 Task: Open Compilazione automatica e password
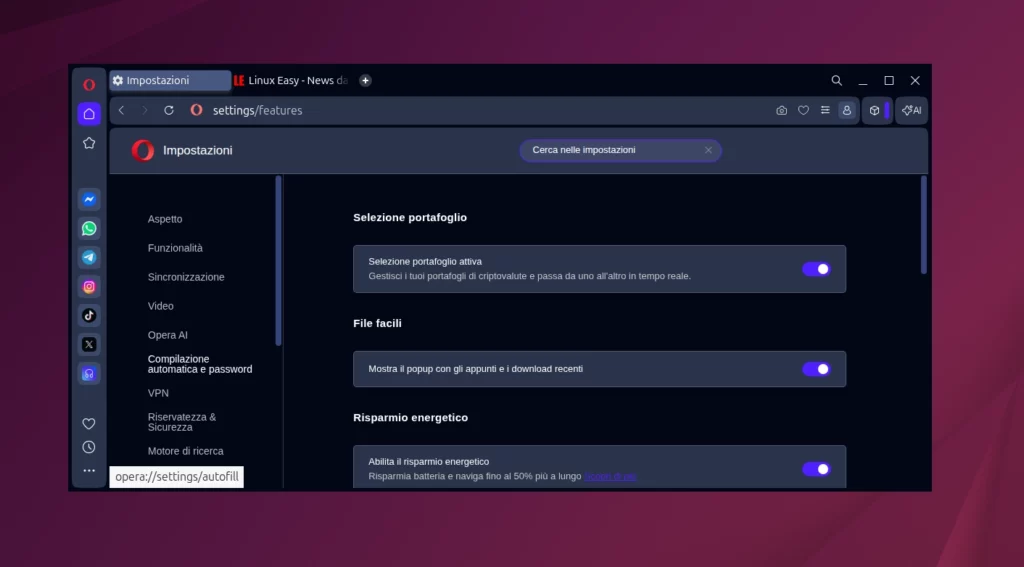click(x=200, y=364)
